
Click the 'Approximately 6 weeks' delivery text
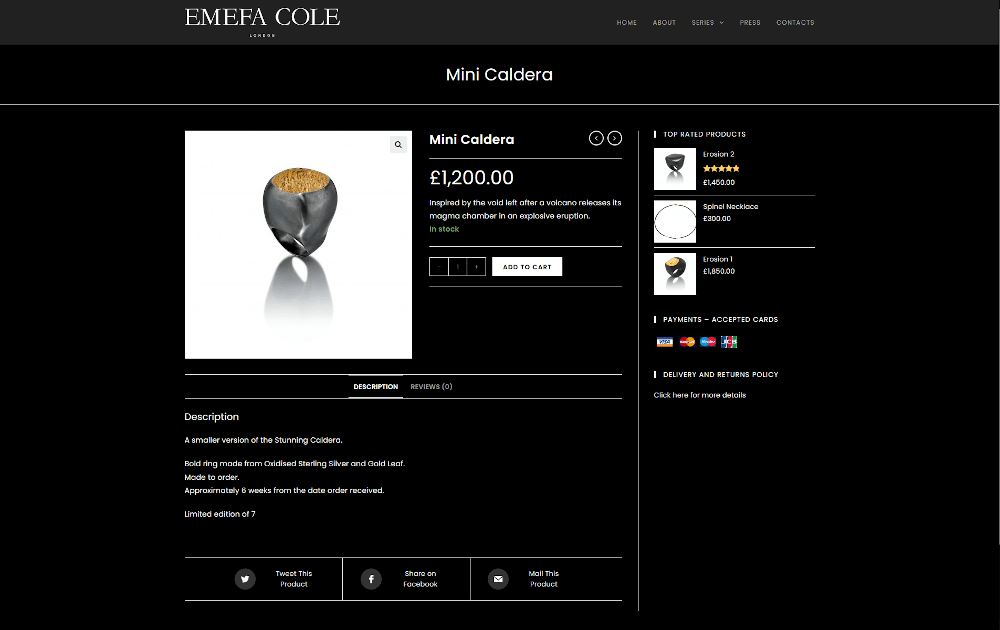pyautogui.click(x=284, y=490)
